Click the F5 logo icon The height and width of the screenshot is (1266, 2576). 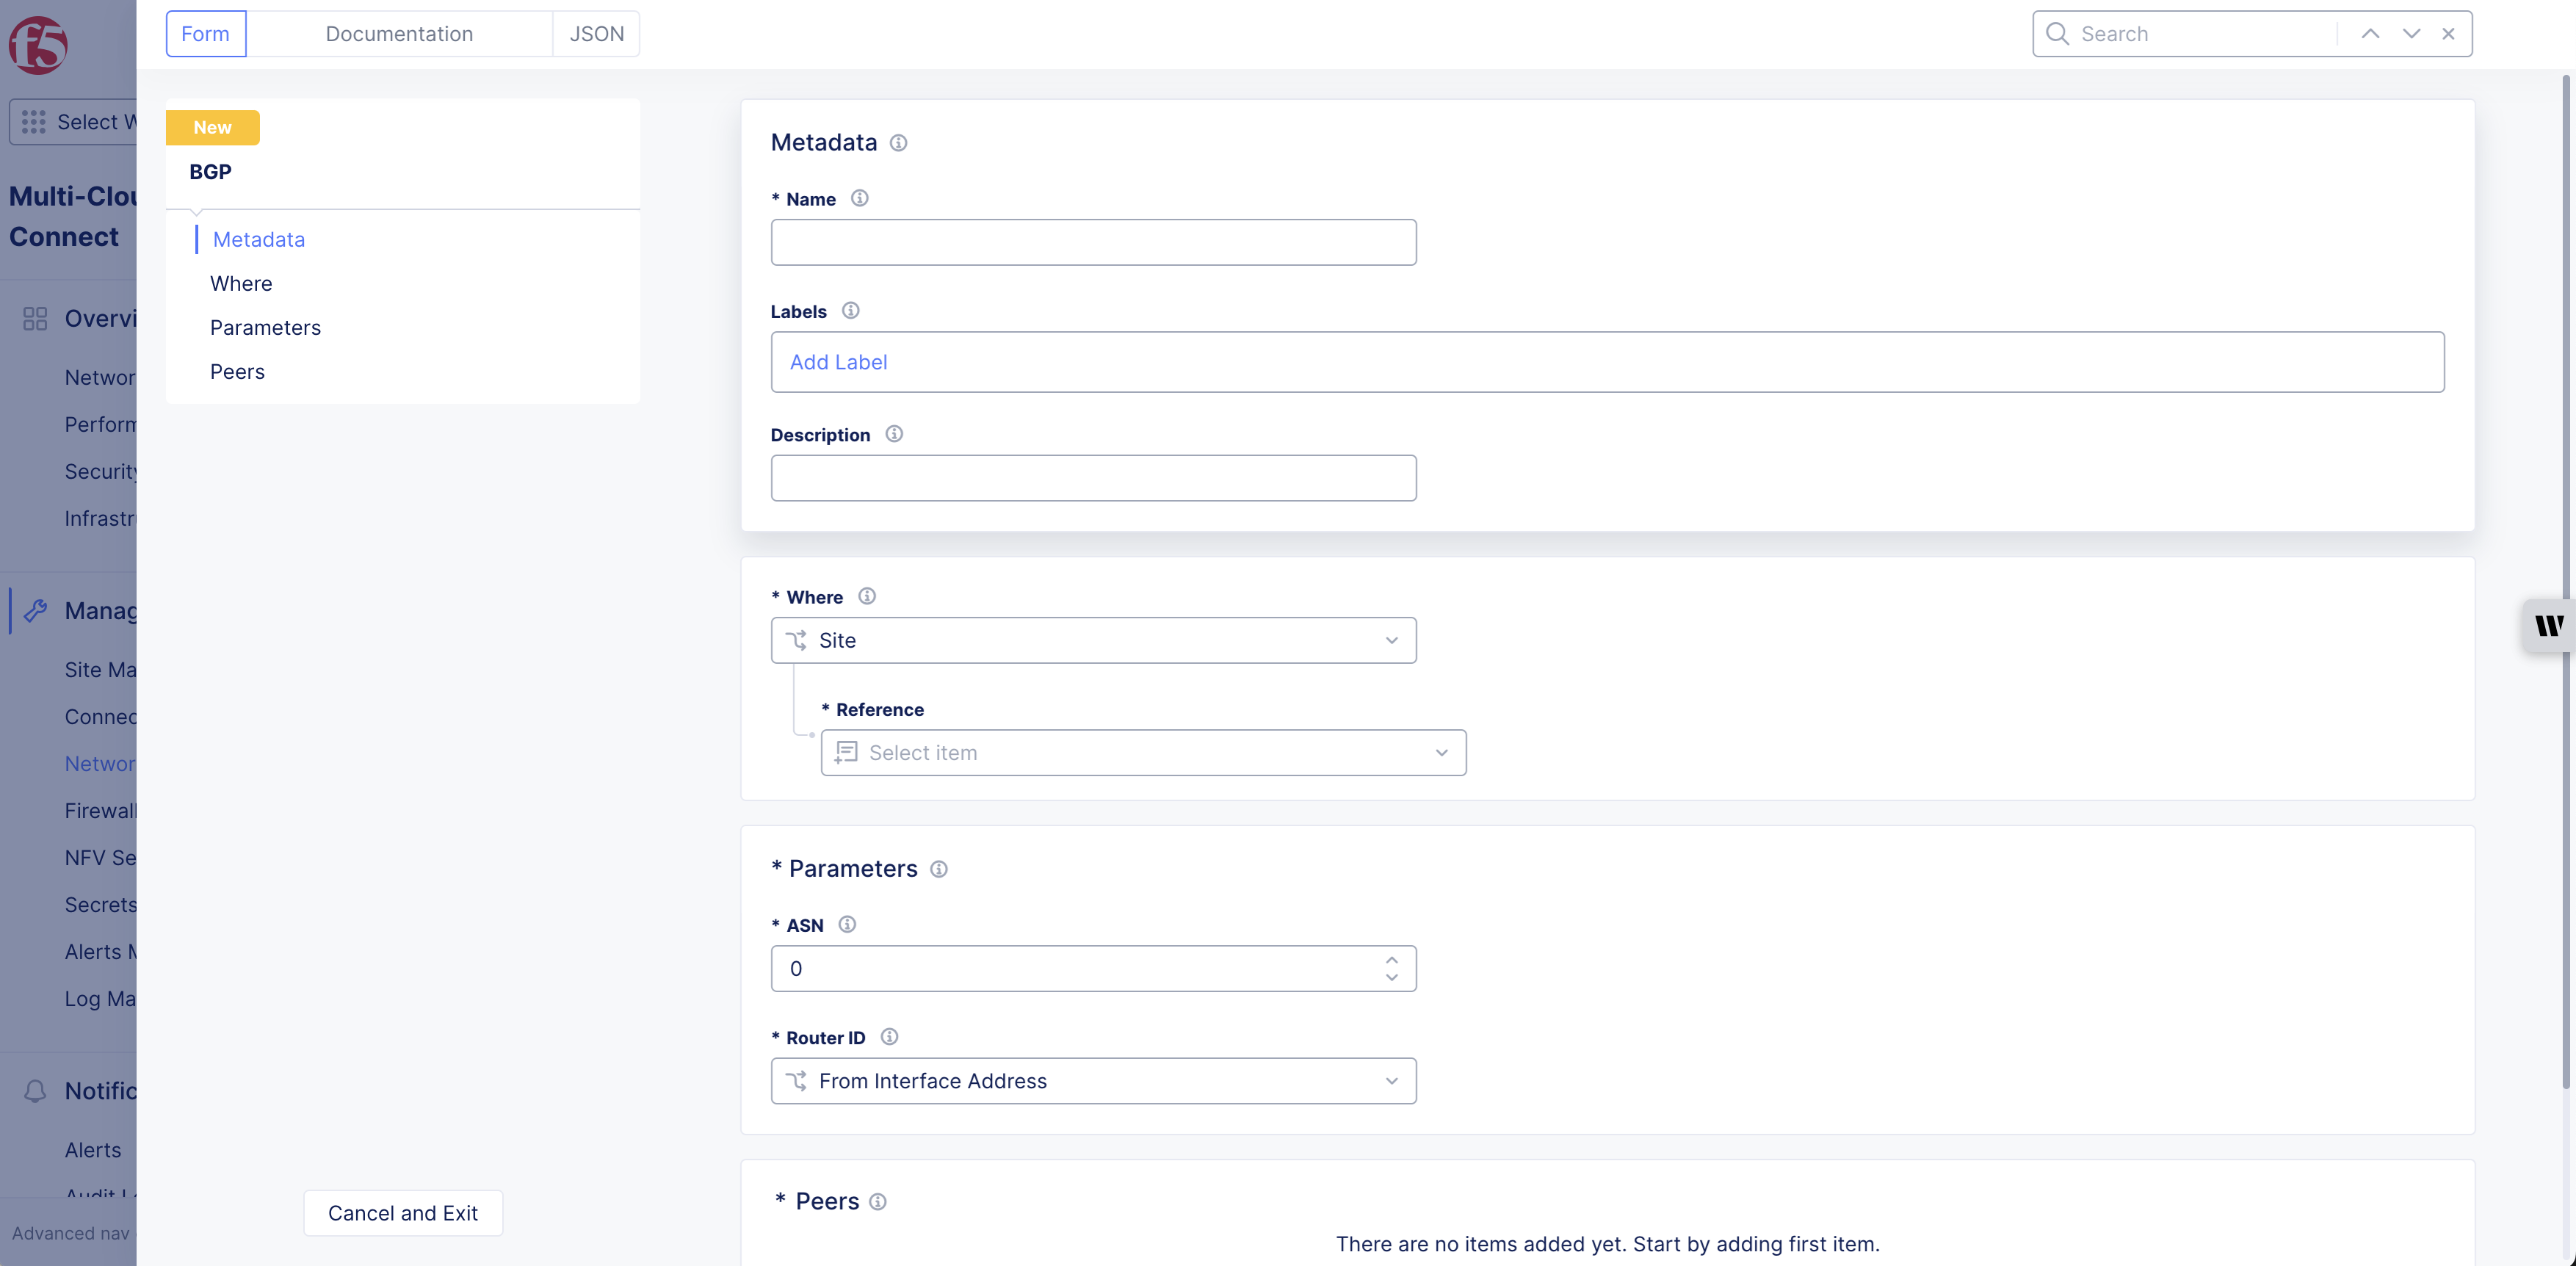pos(38,45)
